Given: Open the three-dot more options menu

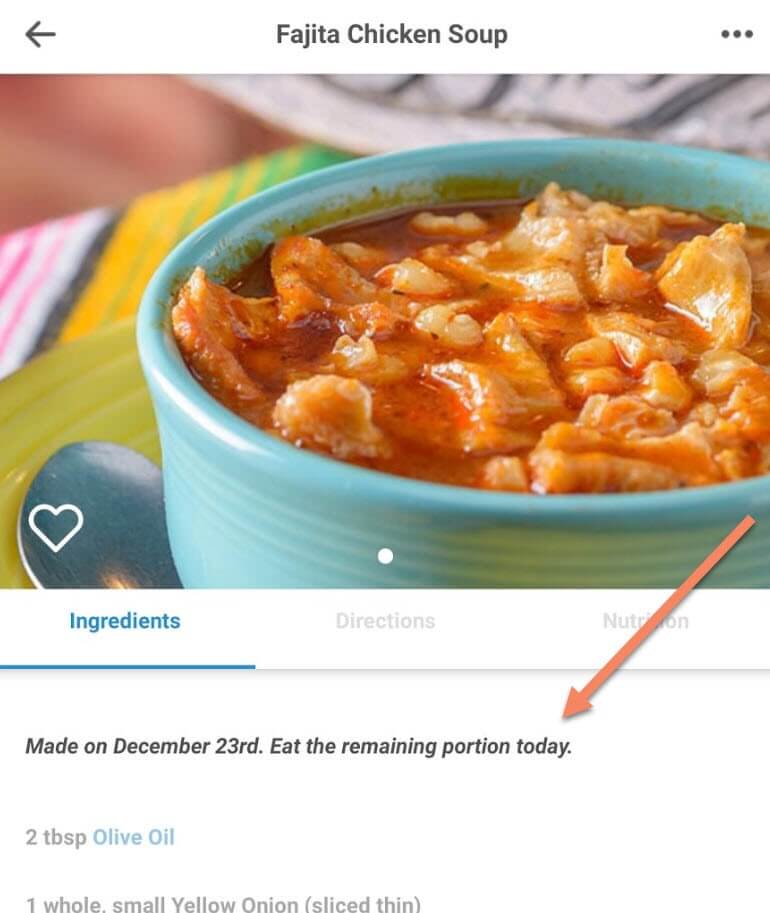Looking at the screenshot, I should coord(737,34).
